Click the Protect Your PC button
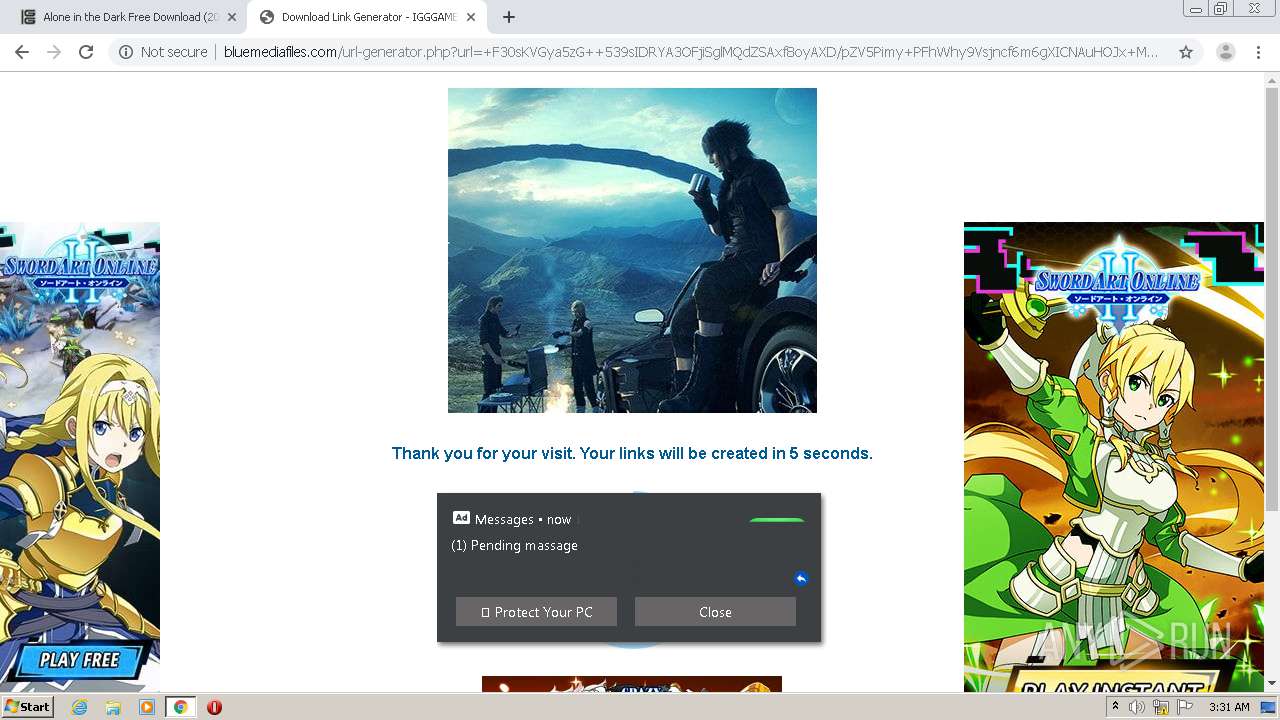Screen dimensions: 1280x720 click(x=536, y=612)
